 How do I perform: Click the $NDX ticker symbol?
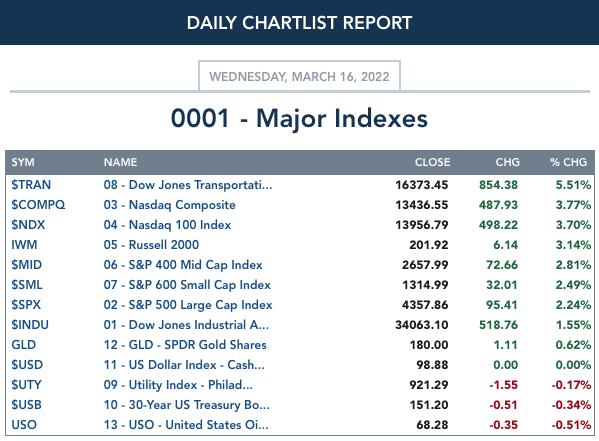(x=28, y=225)
